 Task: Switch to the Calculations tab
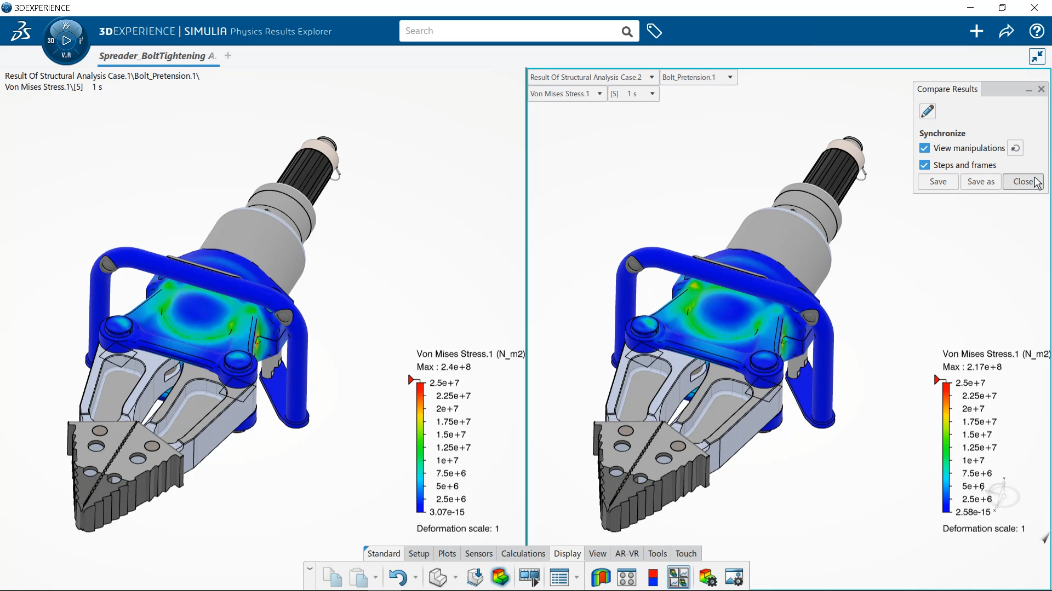(523, 553)
